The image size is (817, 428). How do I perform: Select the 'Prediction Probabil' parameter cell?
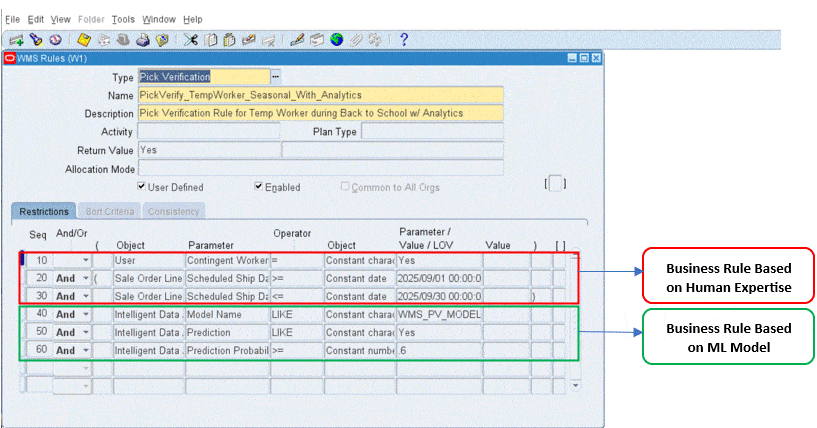[x=227, y=350]
